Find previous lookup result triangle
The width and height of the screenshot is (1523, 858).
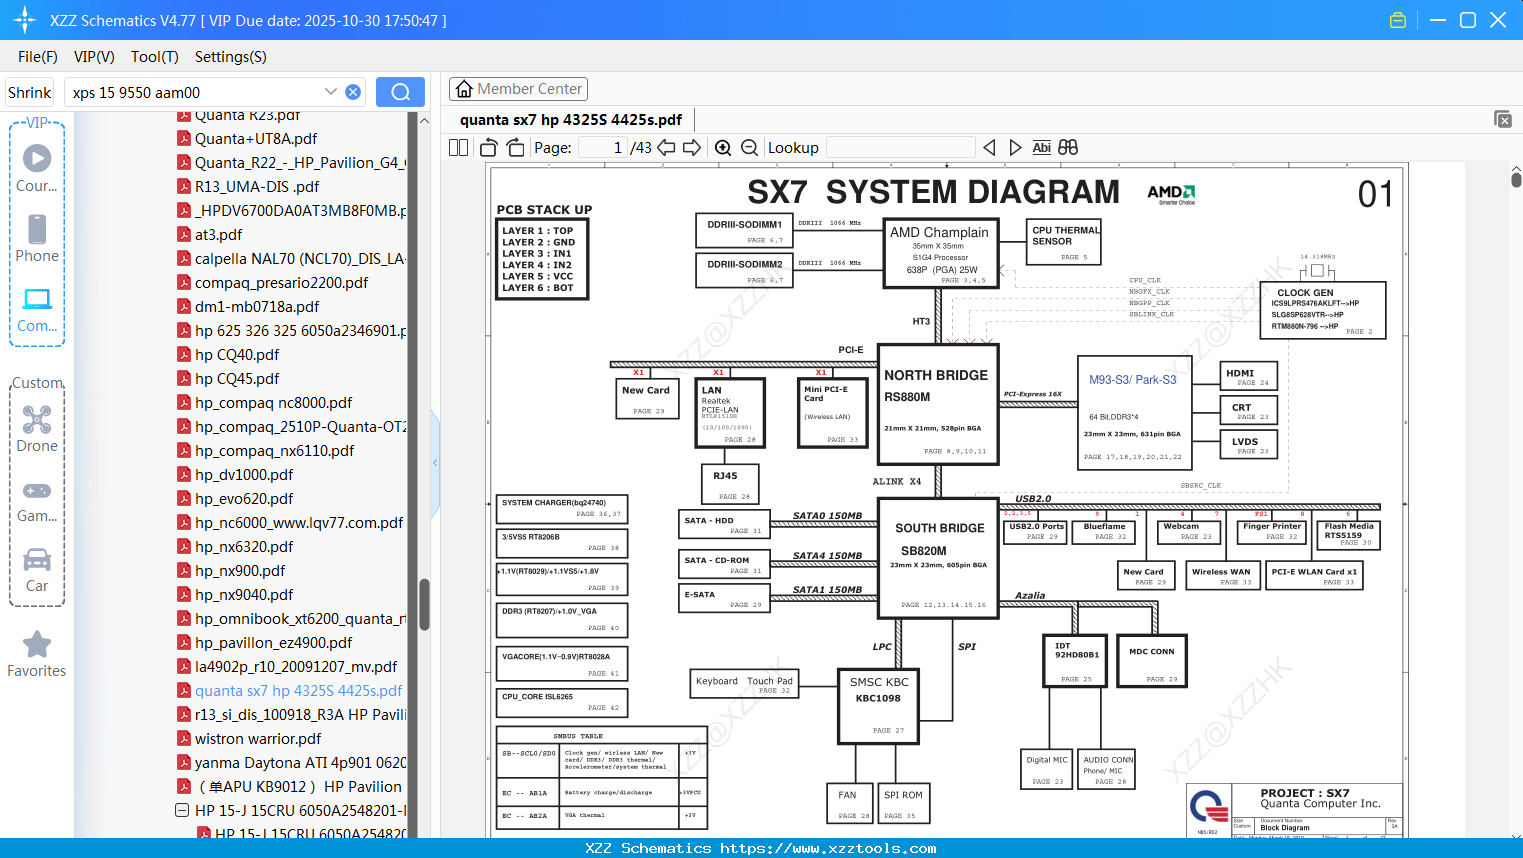click(x=989, y=147)
